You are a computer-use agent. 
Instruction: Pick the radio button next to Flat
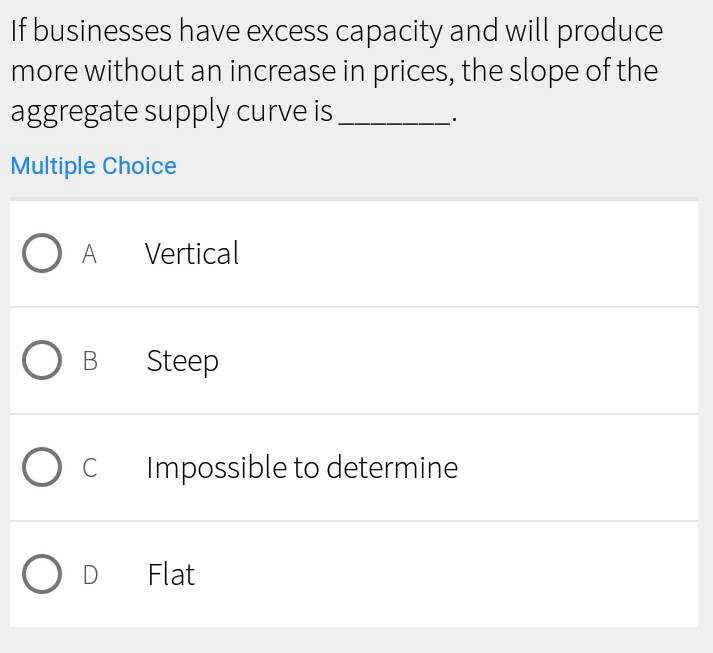click(x=42, y=574)
